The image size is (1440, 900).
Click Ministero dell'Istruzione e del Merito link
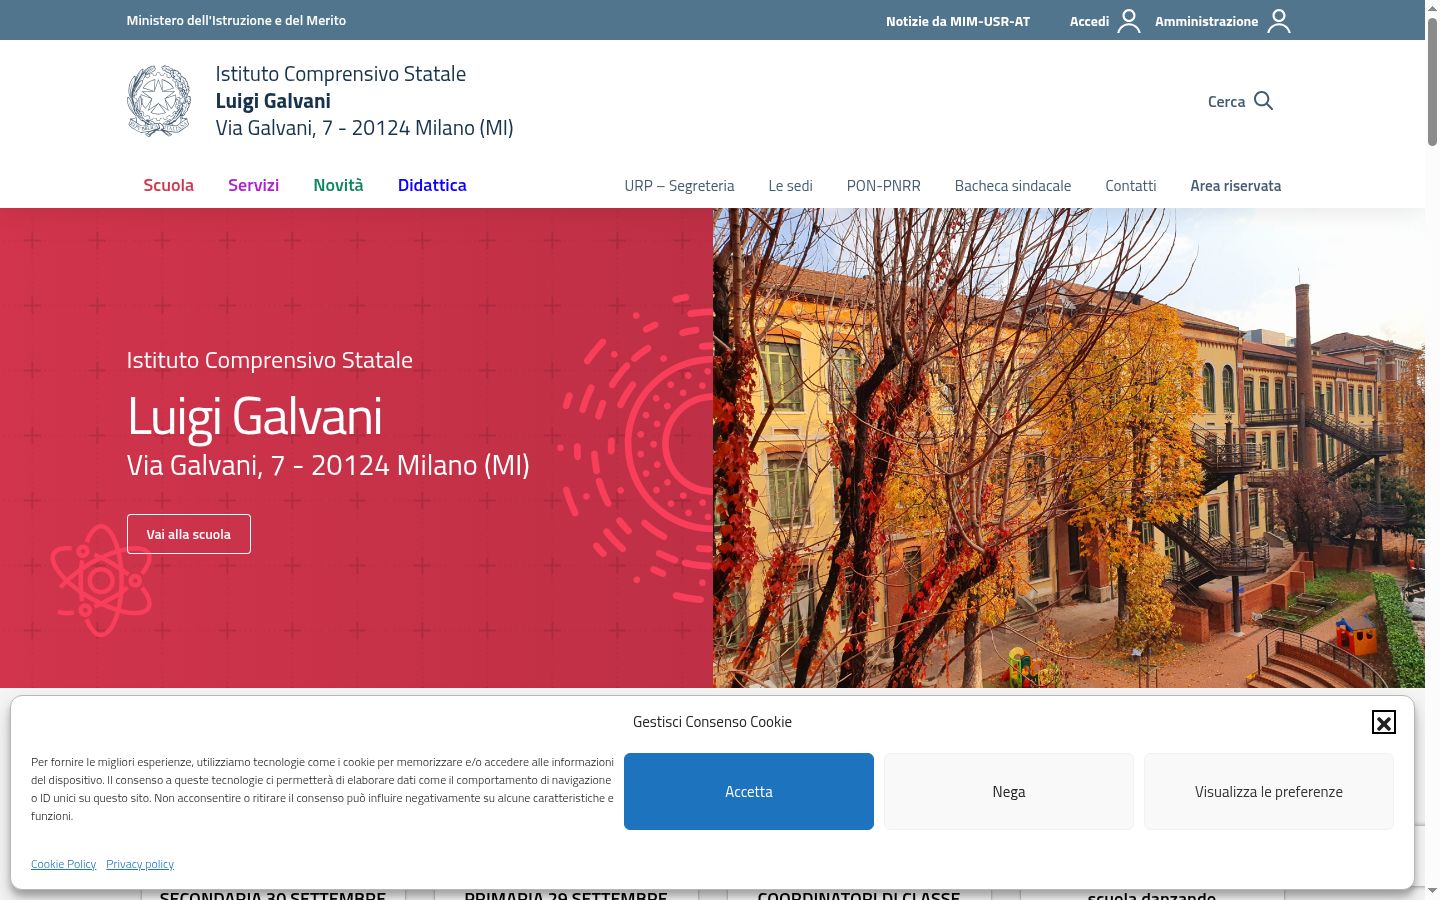236,20
